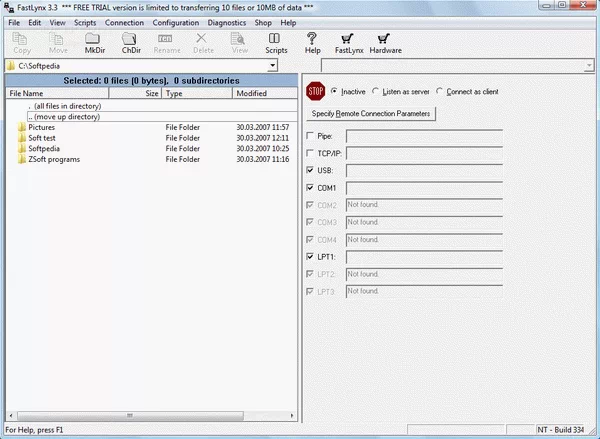Screen dimensions: 600x439
Task: Click the Hardware shopping cart icon
Action: 385,38
